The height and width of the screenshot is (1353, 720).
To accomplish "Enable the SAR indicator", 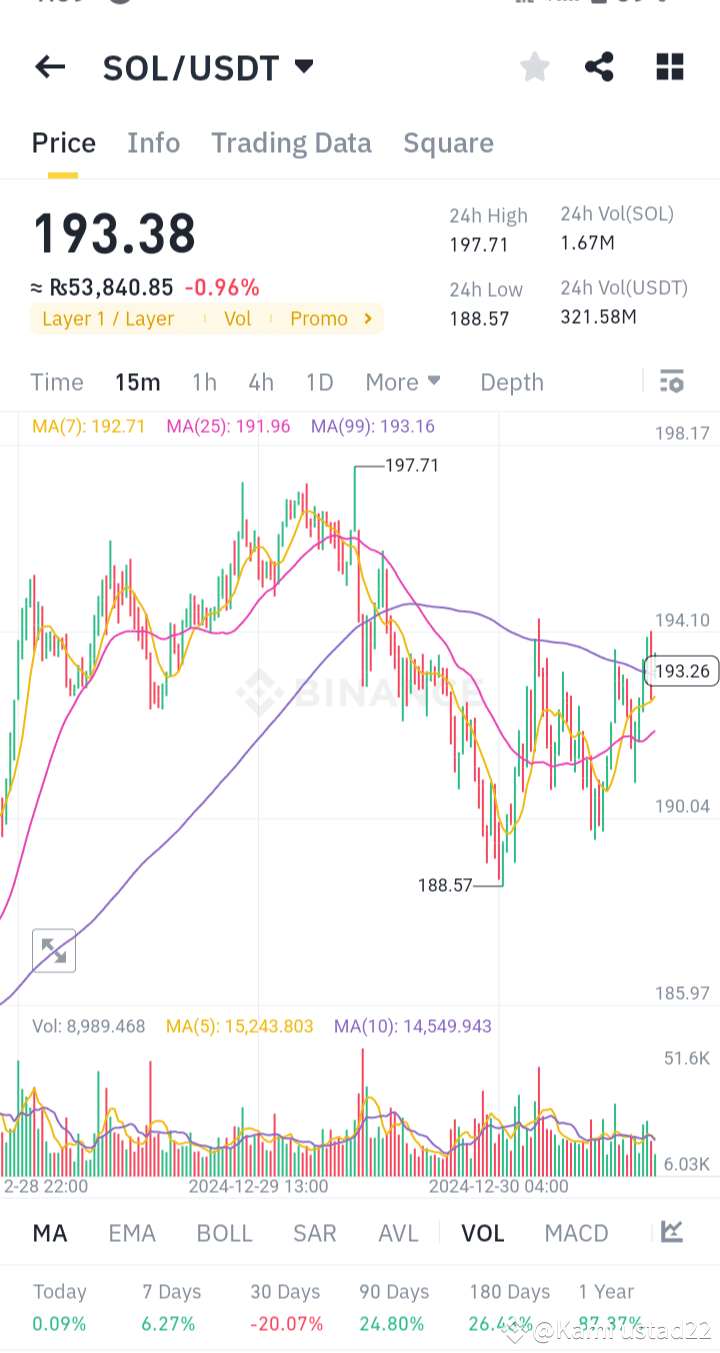I will click(x=314, y=1232).
